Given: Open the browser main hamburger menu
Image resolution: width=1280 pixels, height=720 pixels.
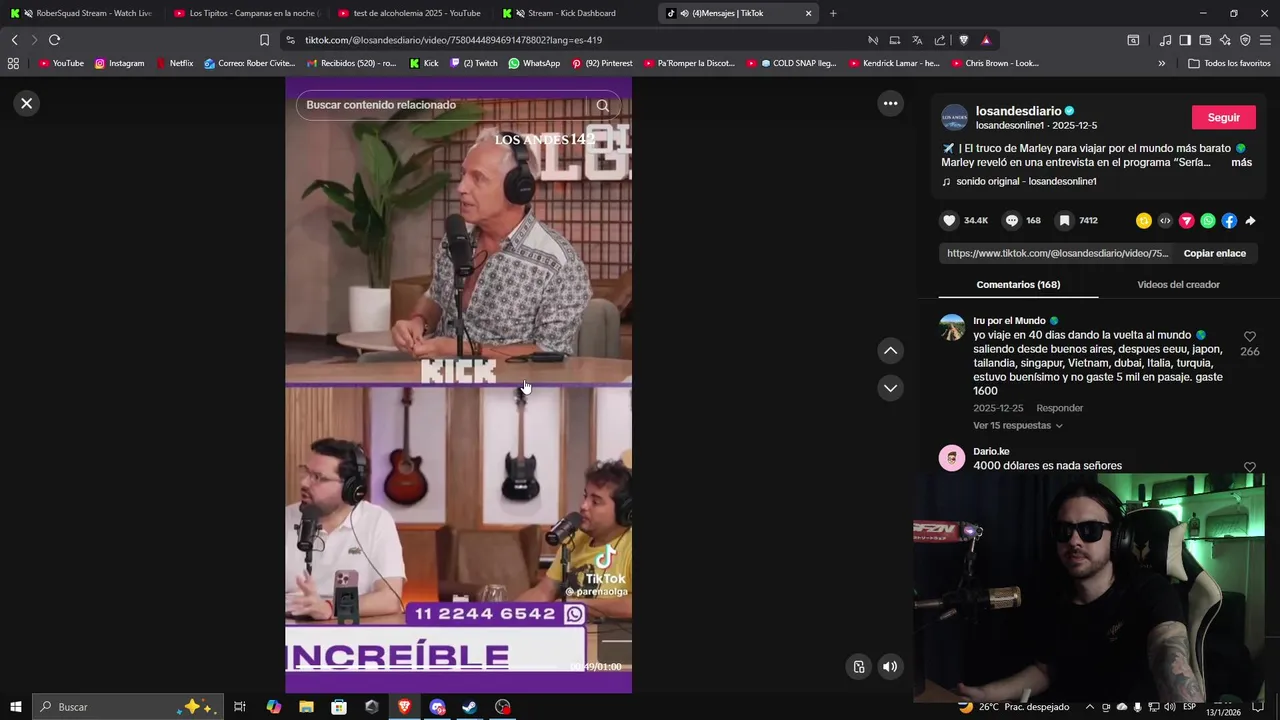Looking at the screenshot, I should [1266, 40].
